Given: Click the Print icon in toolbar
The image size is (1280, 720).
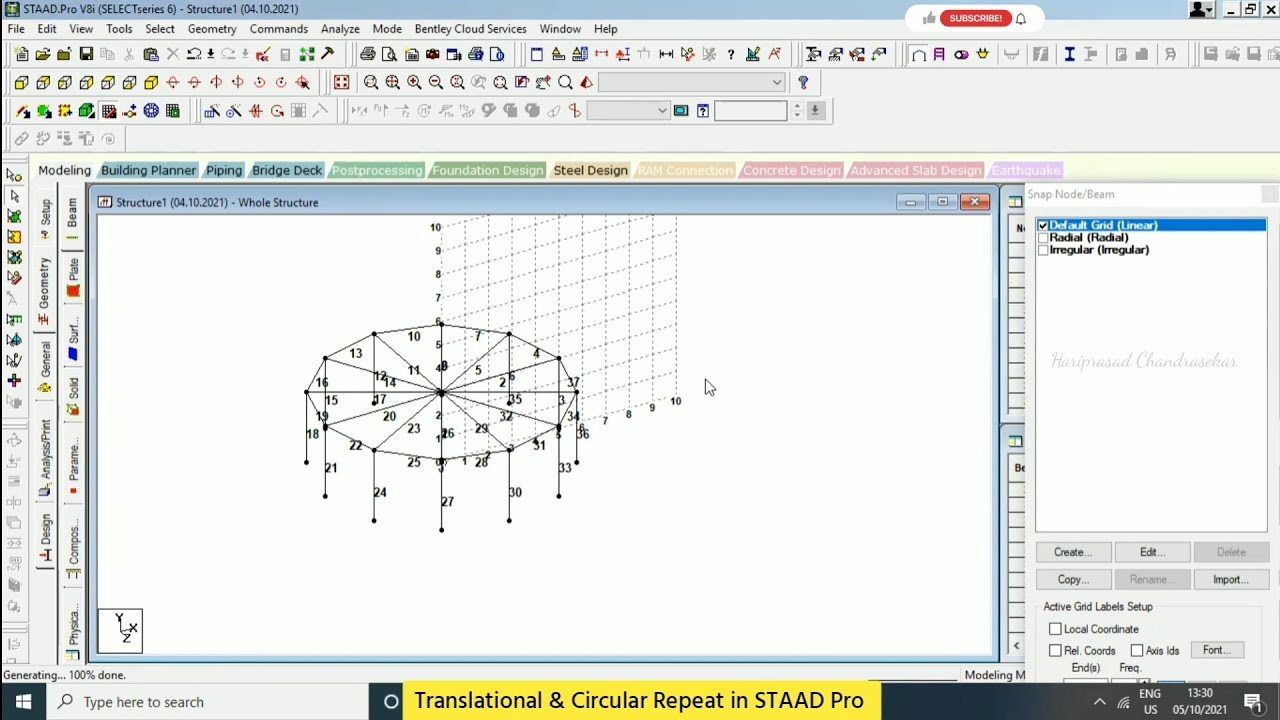Looking at the screenshot, I should [367, 54].
